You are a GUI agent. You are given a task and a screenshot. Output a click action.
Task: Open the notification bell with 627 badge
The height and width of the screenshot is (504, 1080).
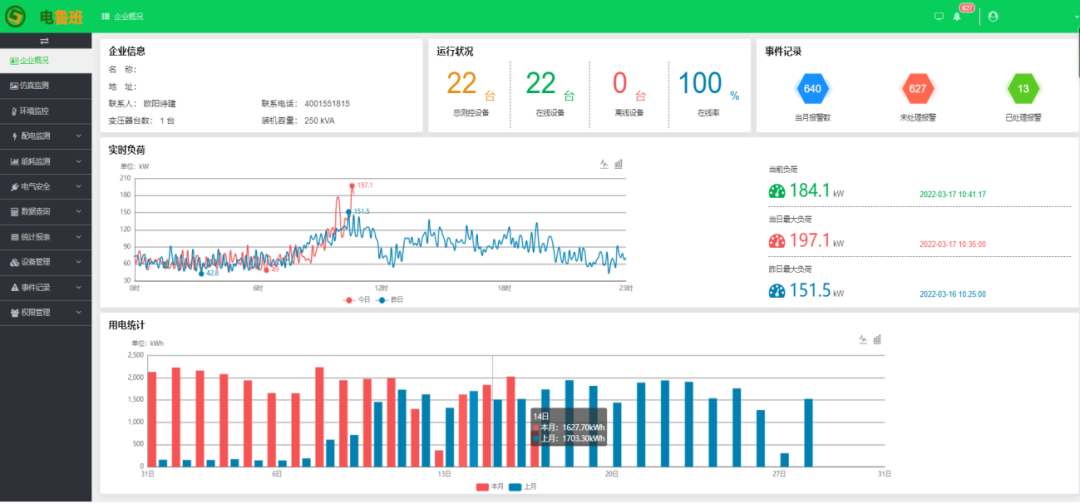click(957, 16)
